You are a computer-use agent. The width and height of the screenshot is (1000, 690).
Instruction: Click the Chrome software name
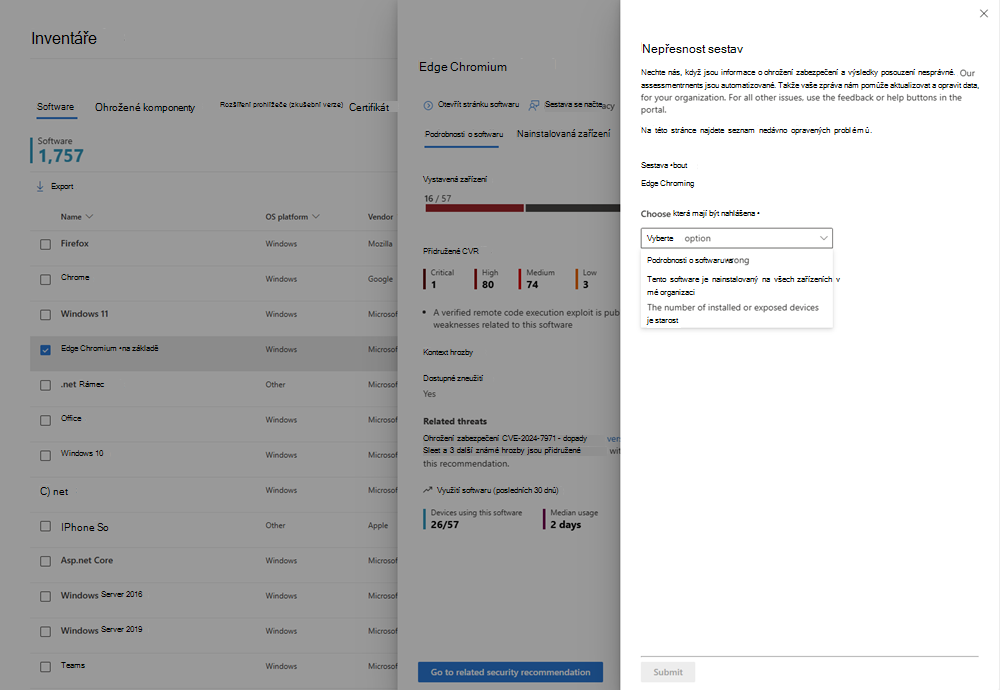[75, 277]
